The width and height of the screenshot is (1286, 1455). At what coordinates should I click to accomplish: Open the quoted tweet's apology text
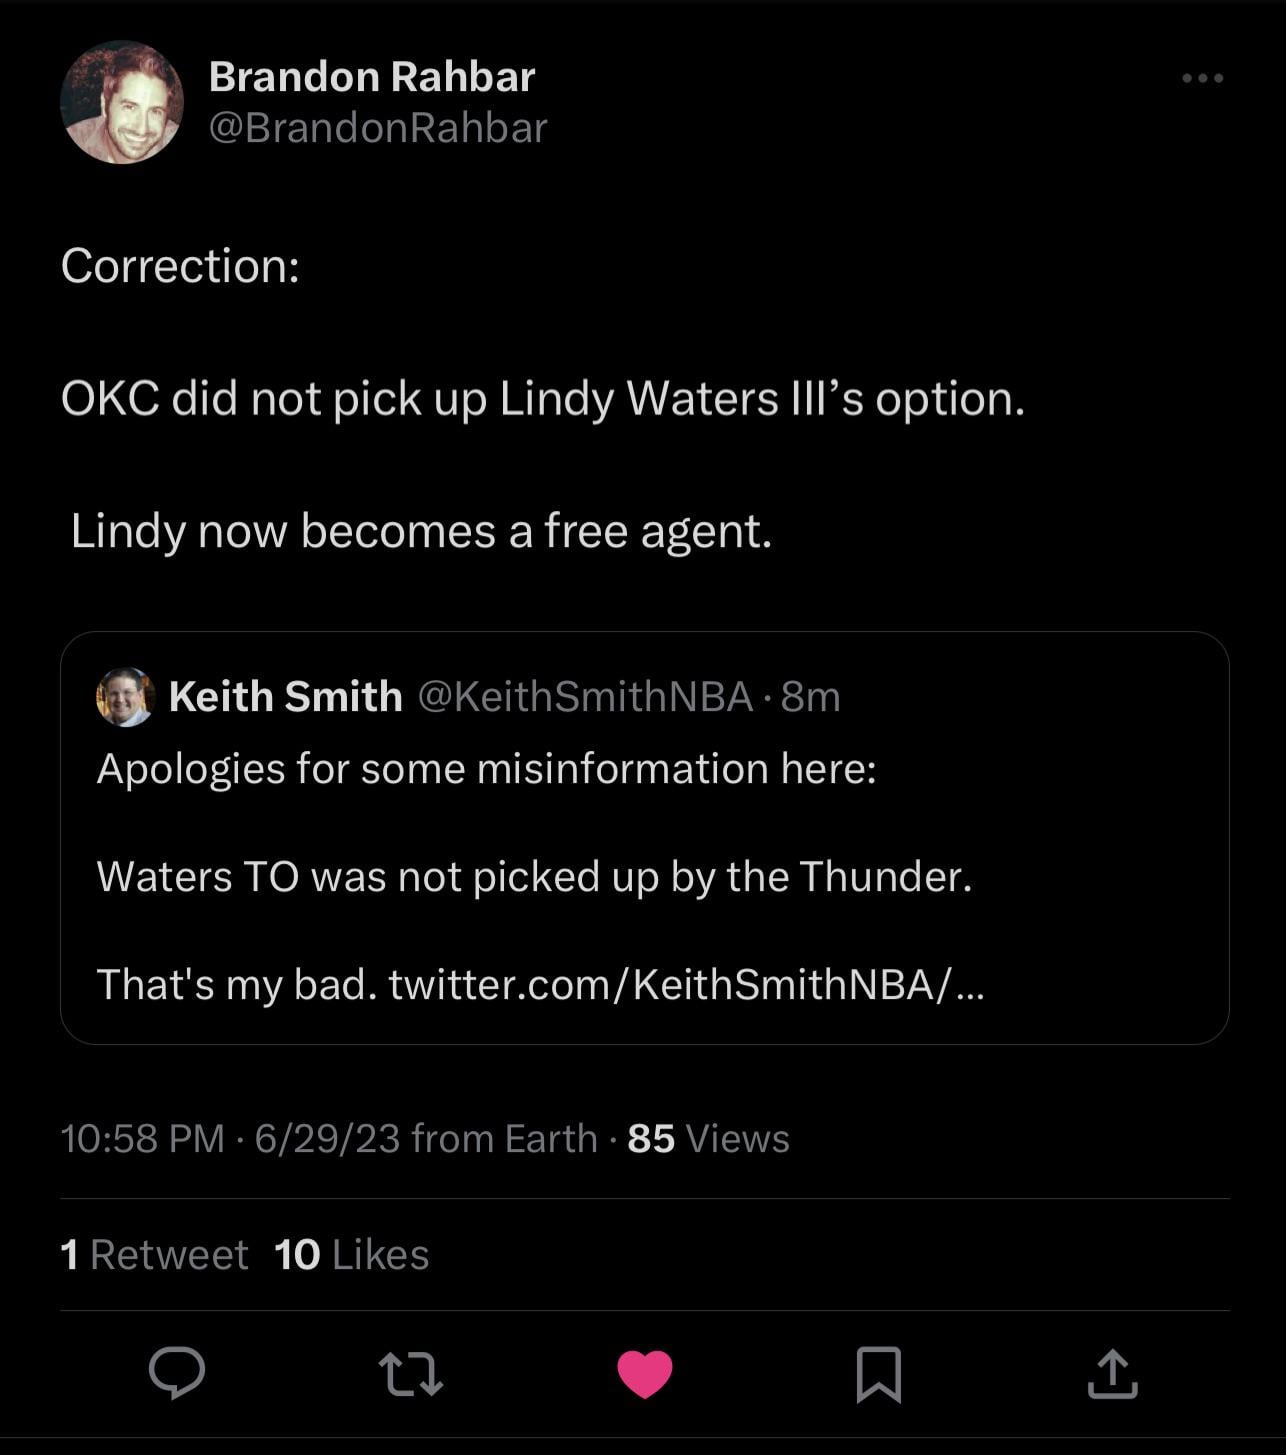tap(486, 769)
